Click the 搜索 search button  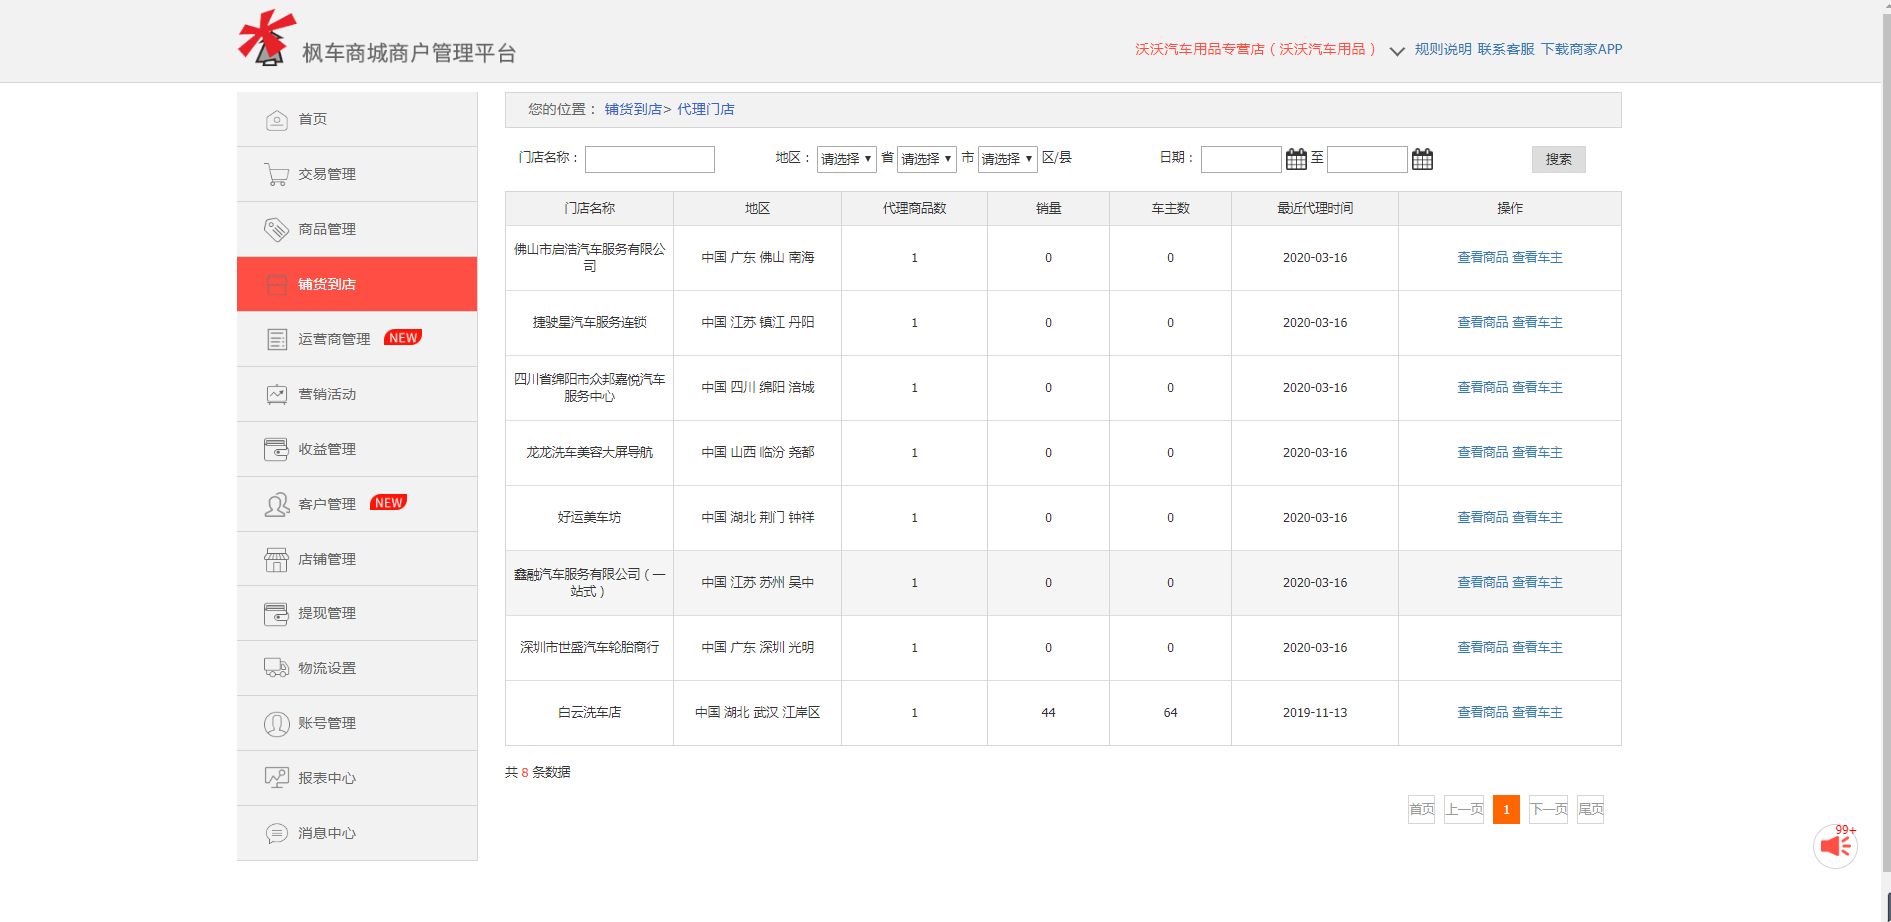[x=1557, y=159]
